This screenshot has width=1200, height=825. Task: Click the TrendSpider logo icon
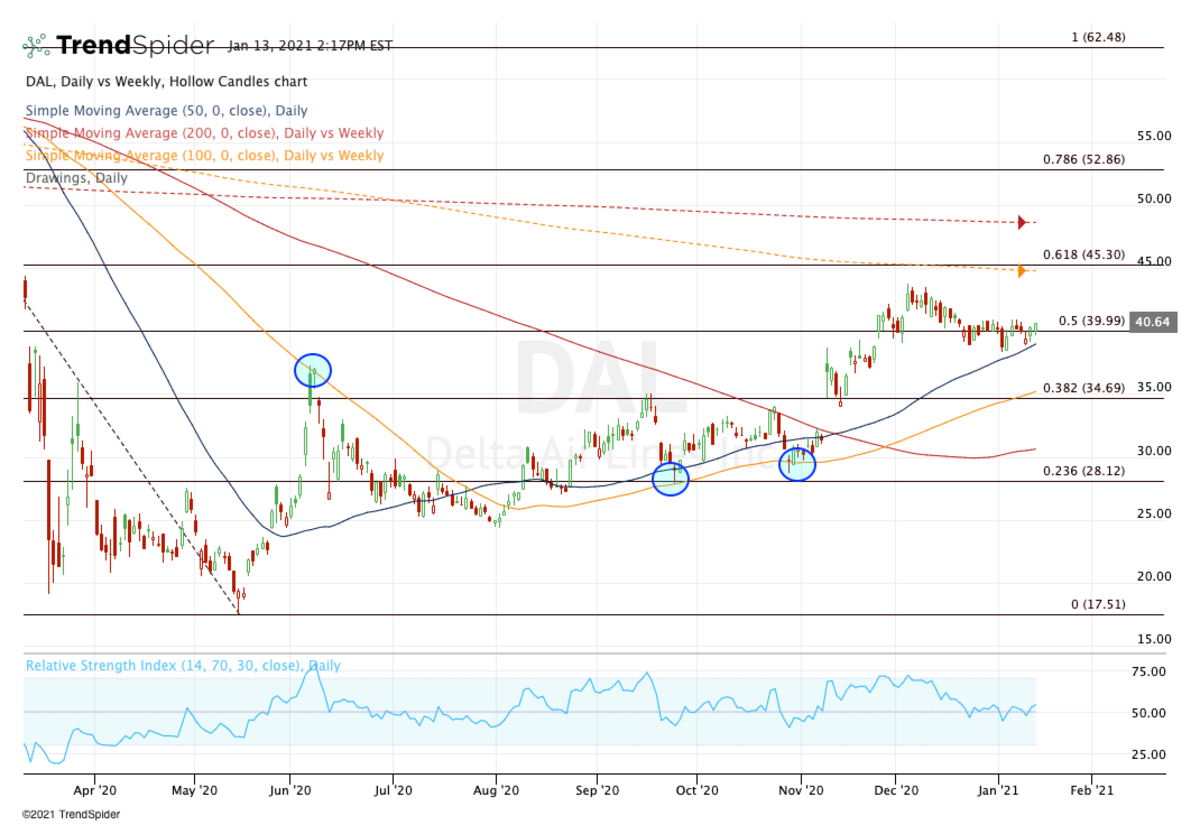click(x=36, y=44)
